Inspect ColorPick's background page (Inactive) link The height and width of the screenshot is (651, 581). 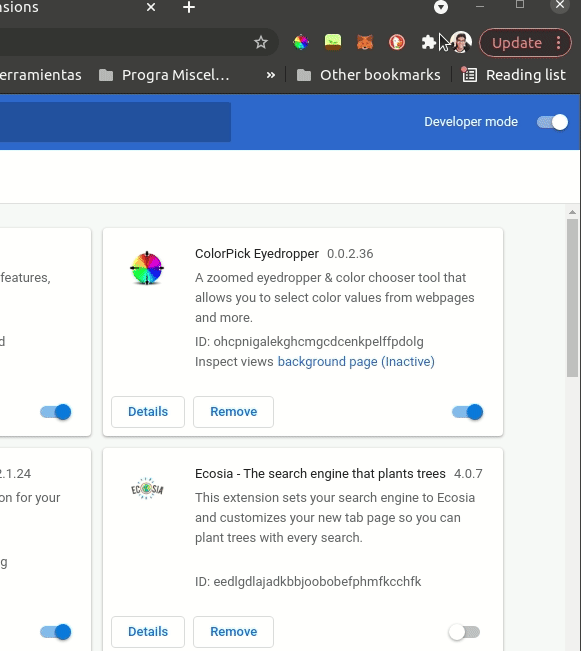pos(356,362)
